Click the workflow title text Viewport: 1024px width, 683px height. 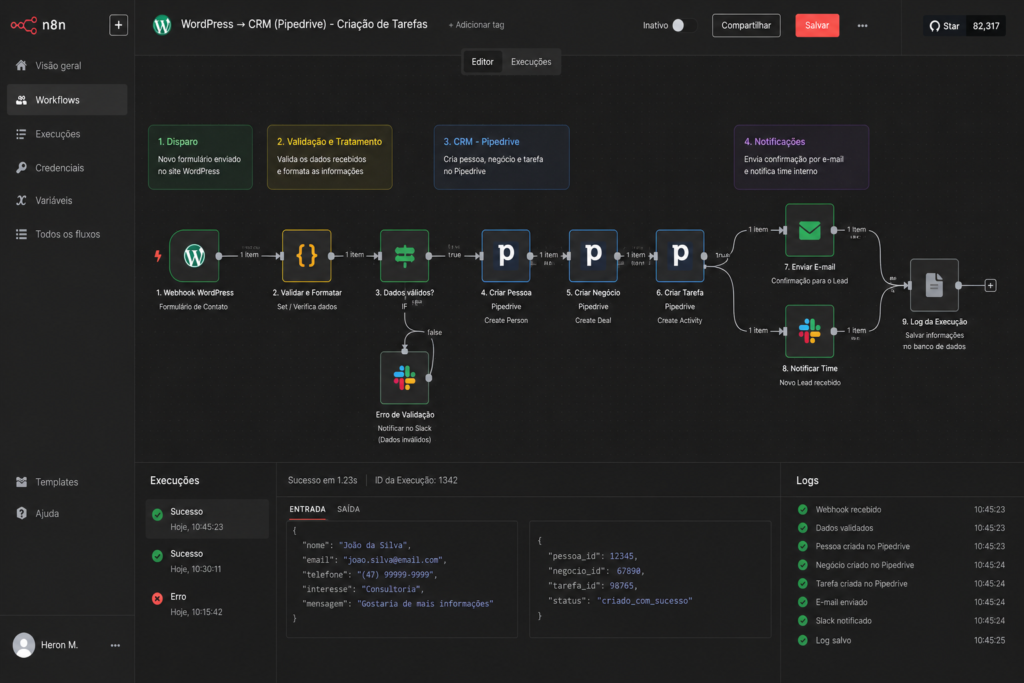tap(304, 24)
